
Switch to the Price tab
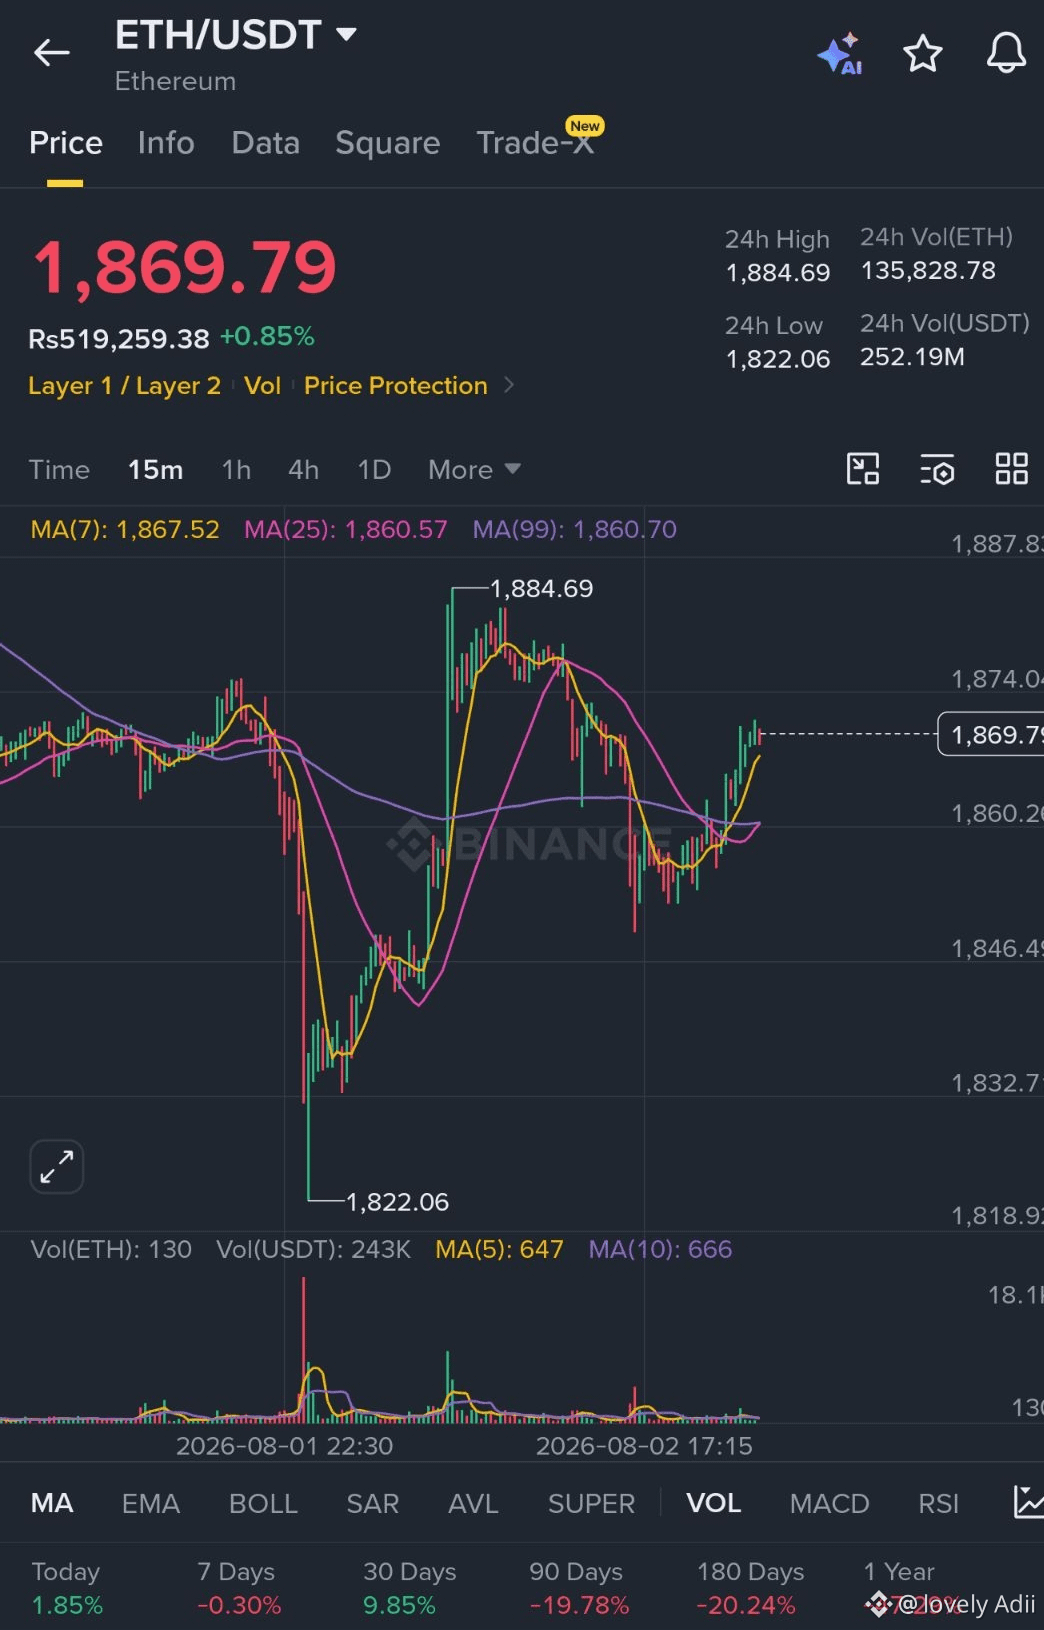(65, 143)
